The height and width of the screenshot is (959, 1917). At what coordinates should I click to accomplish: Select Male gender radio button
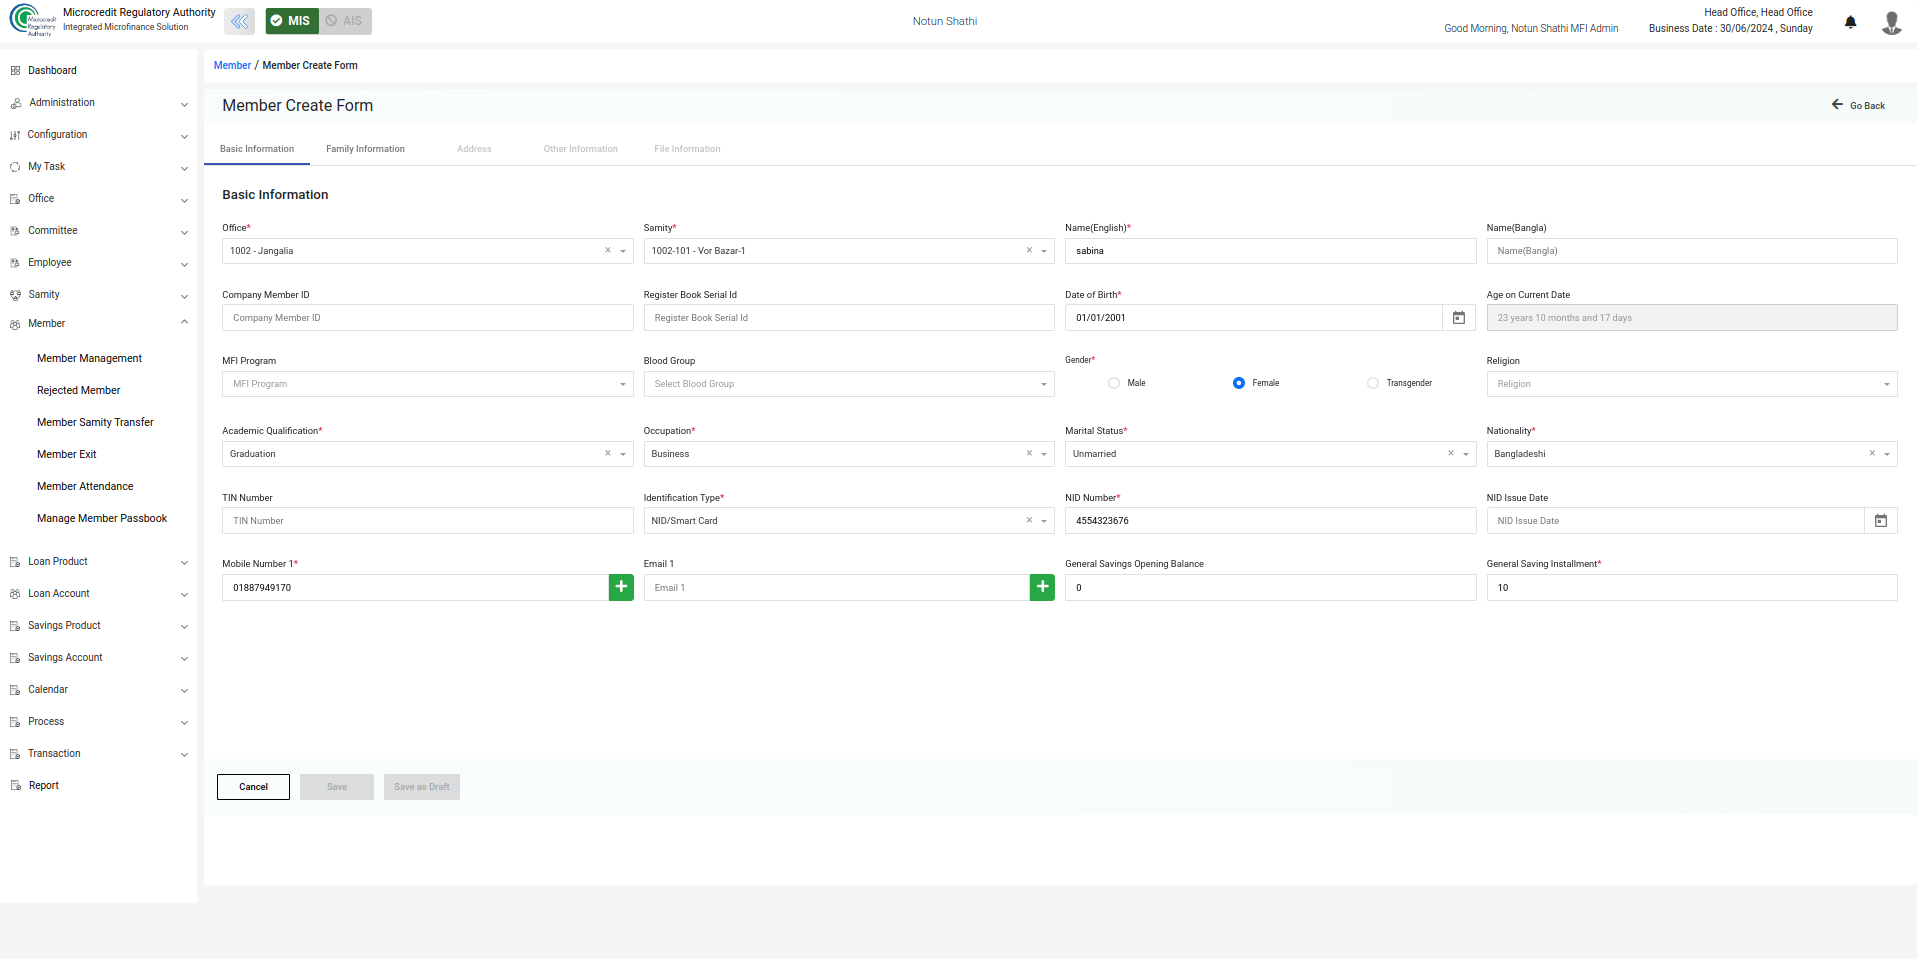1114,383
